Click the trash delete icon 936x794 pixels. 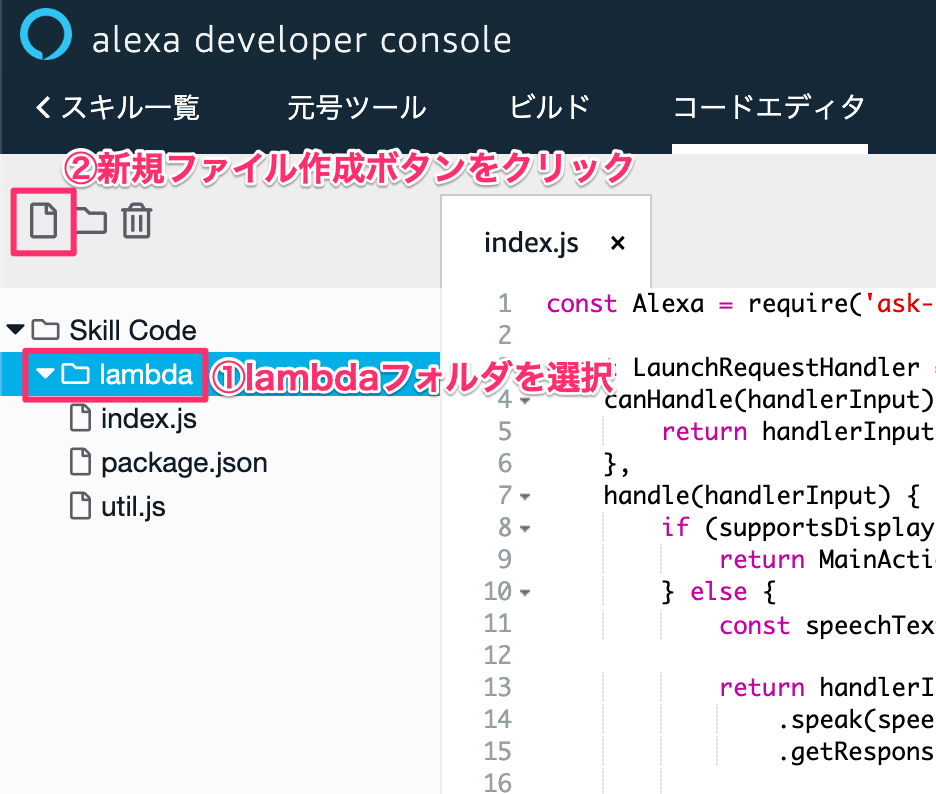(137, 221)
